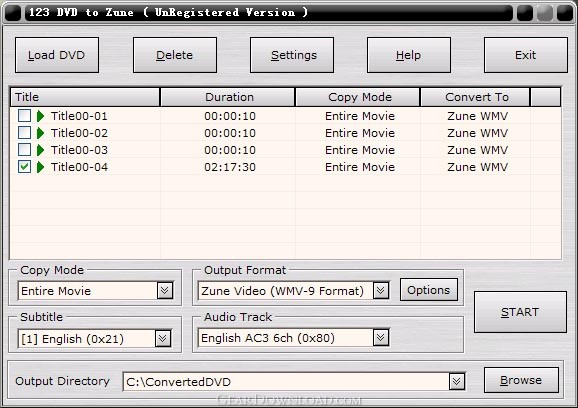Click Entire Movie cell in Title00-03 row

click(x=360, y=150)
